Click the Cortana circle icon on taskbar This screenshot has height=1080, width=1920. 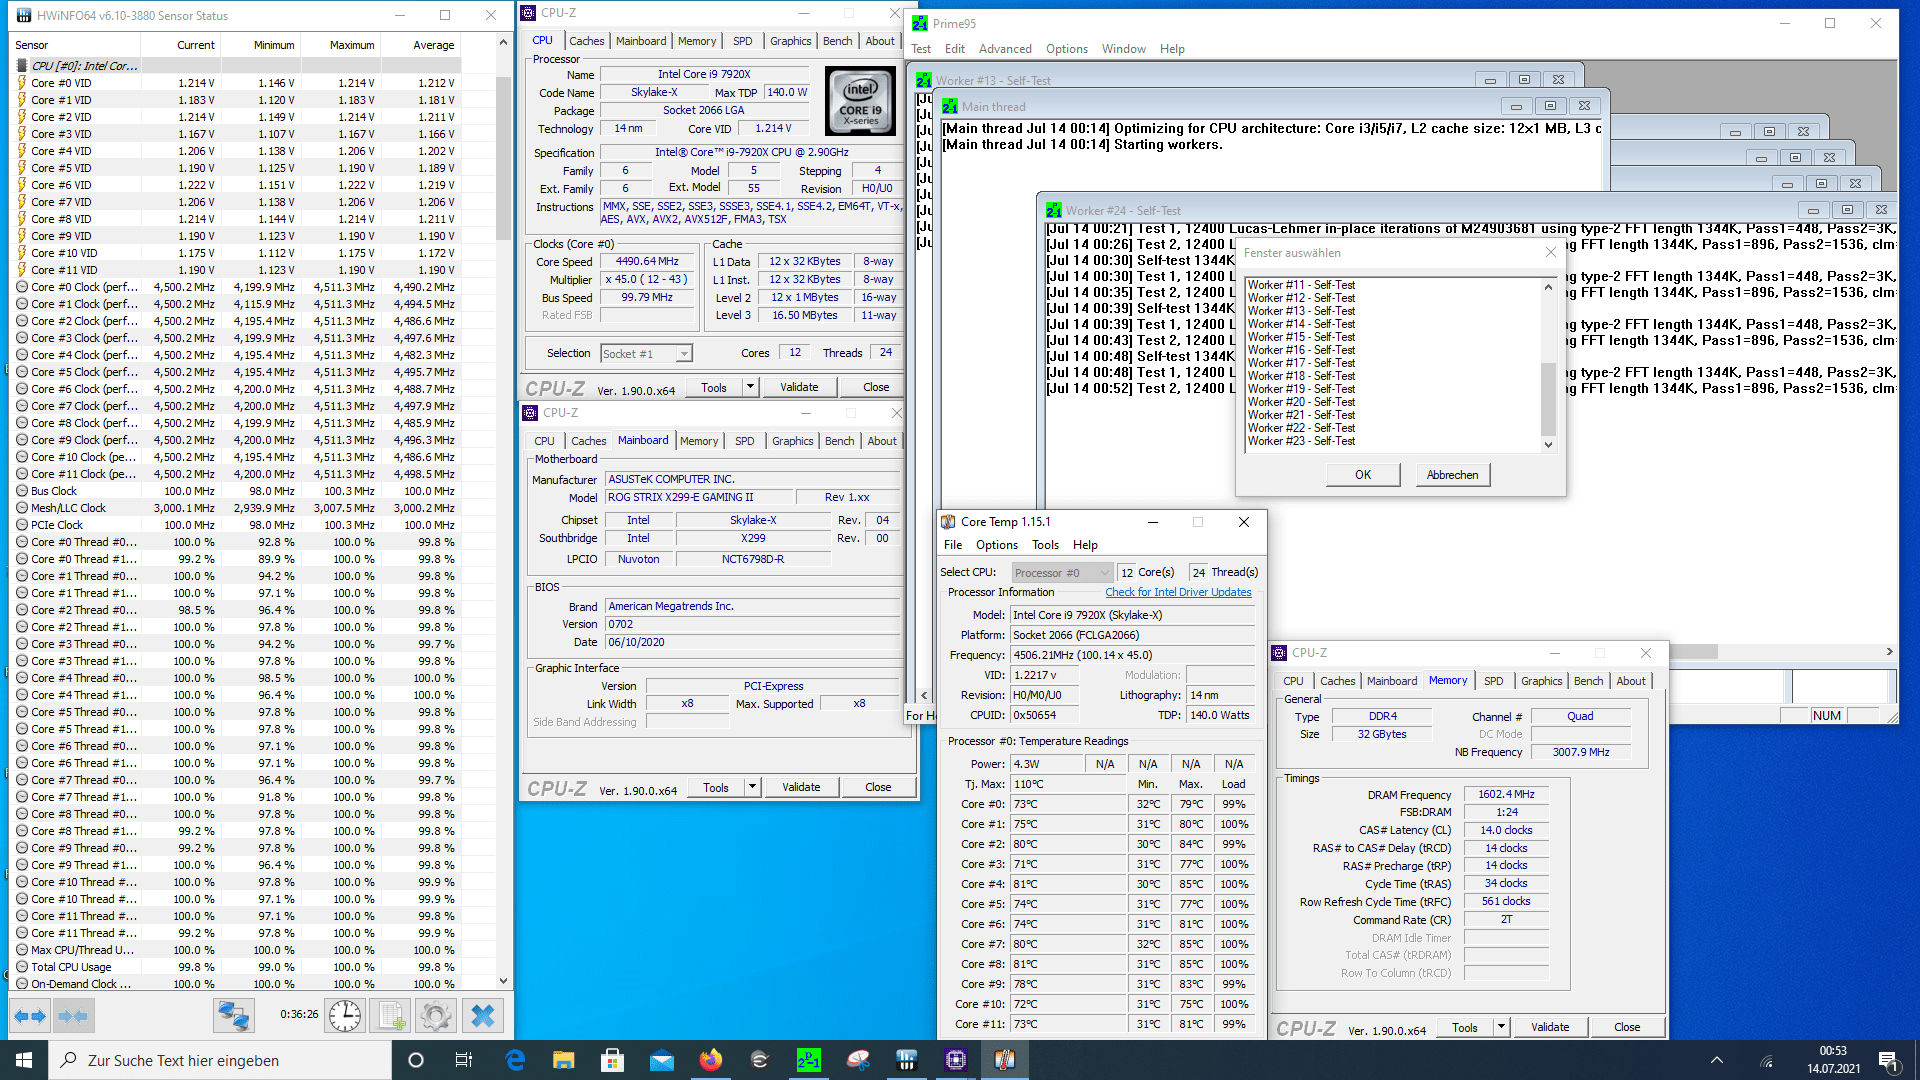click(x=416, y=1060)
